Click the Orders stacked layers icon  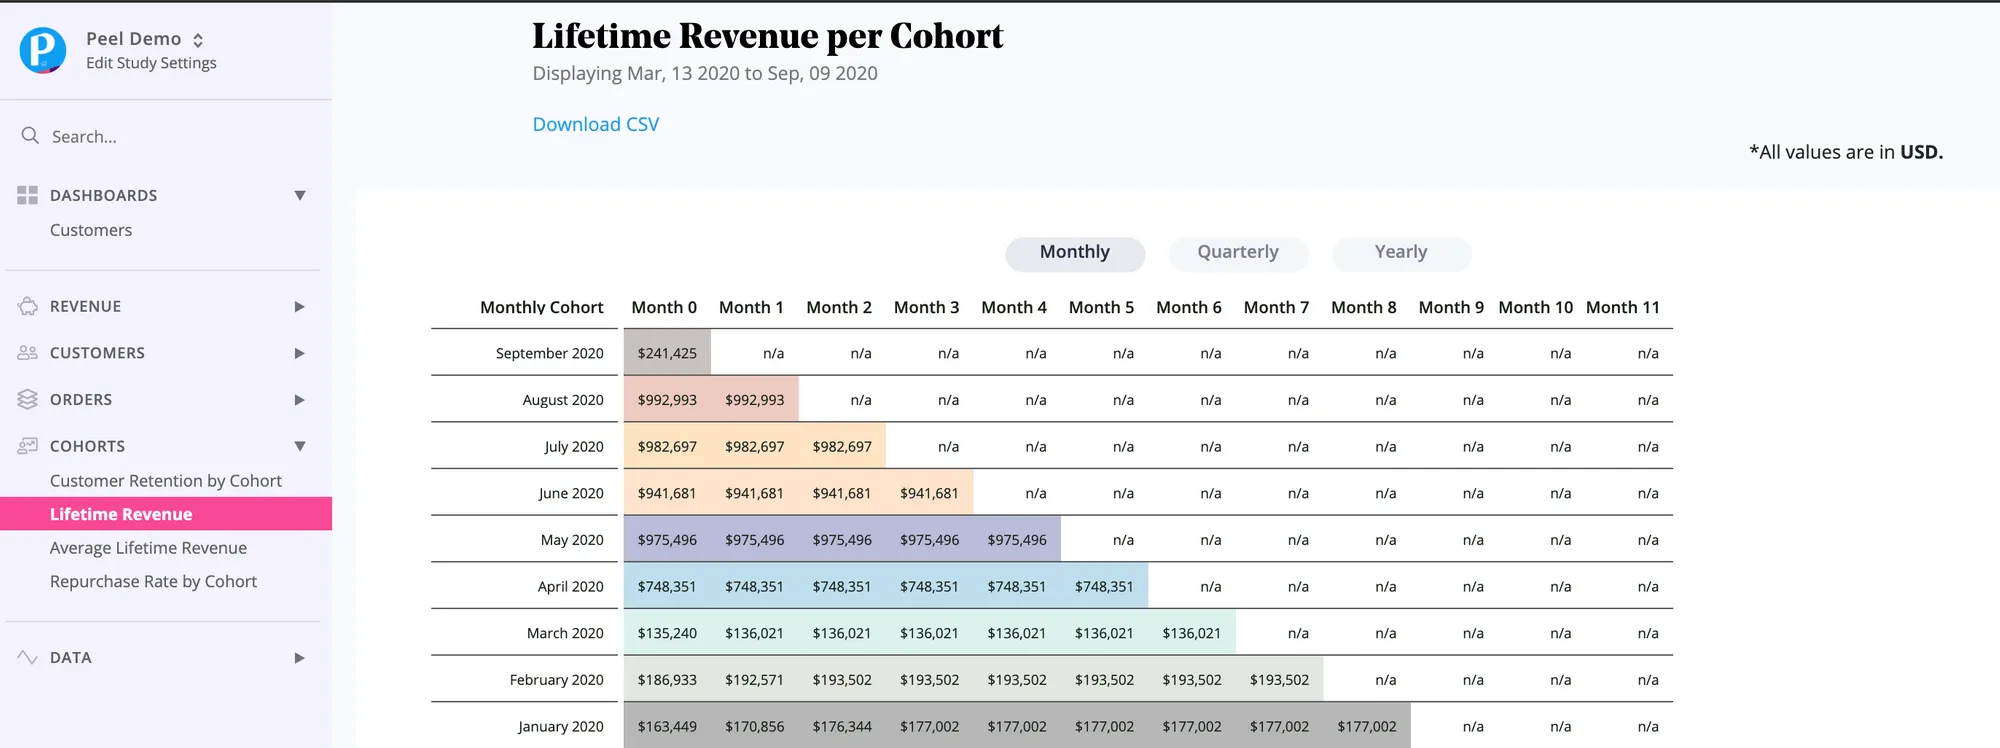(28, 399)
